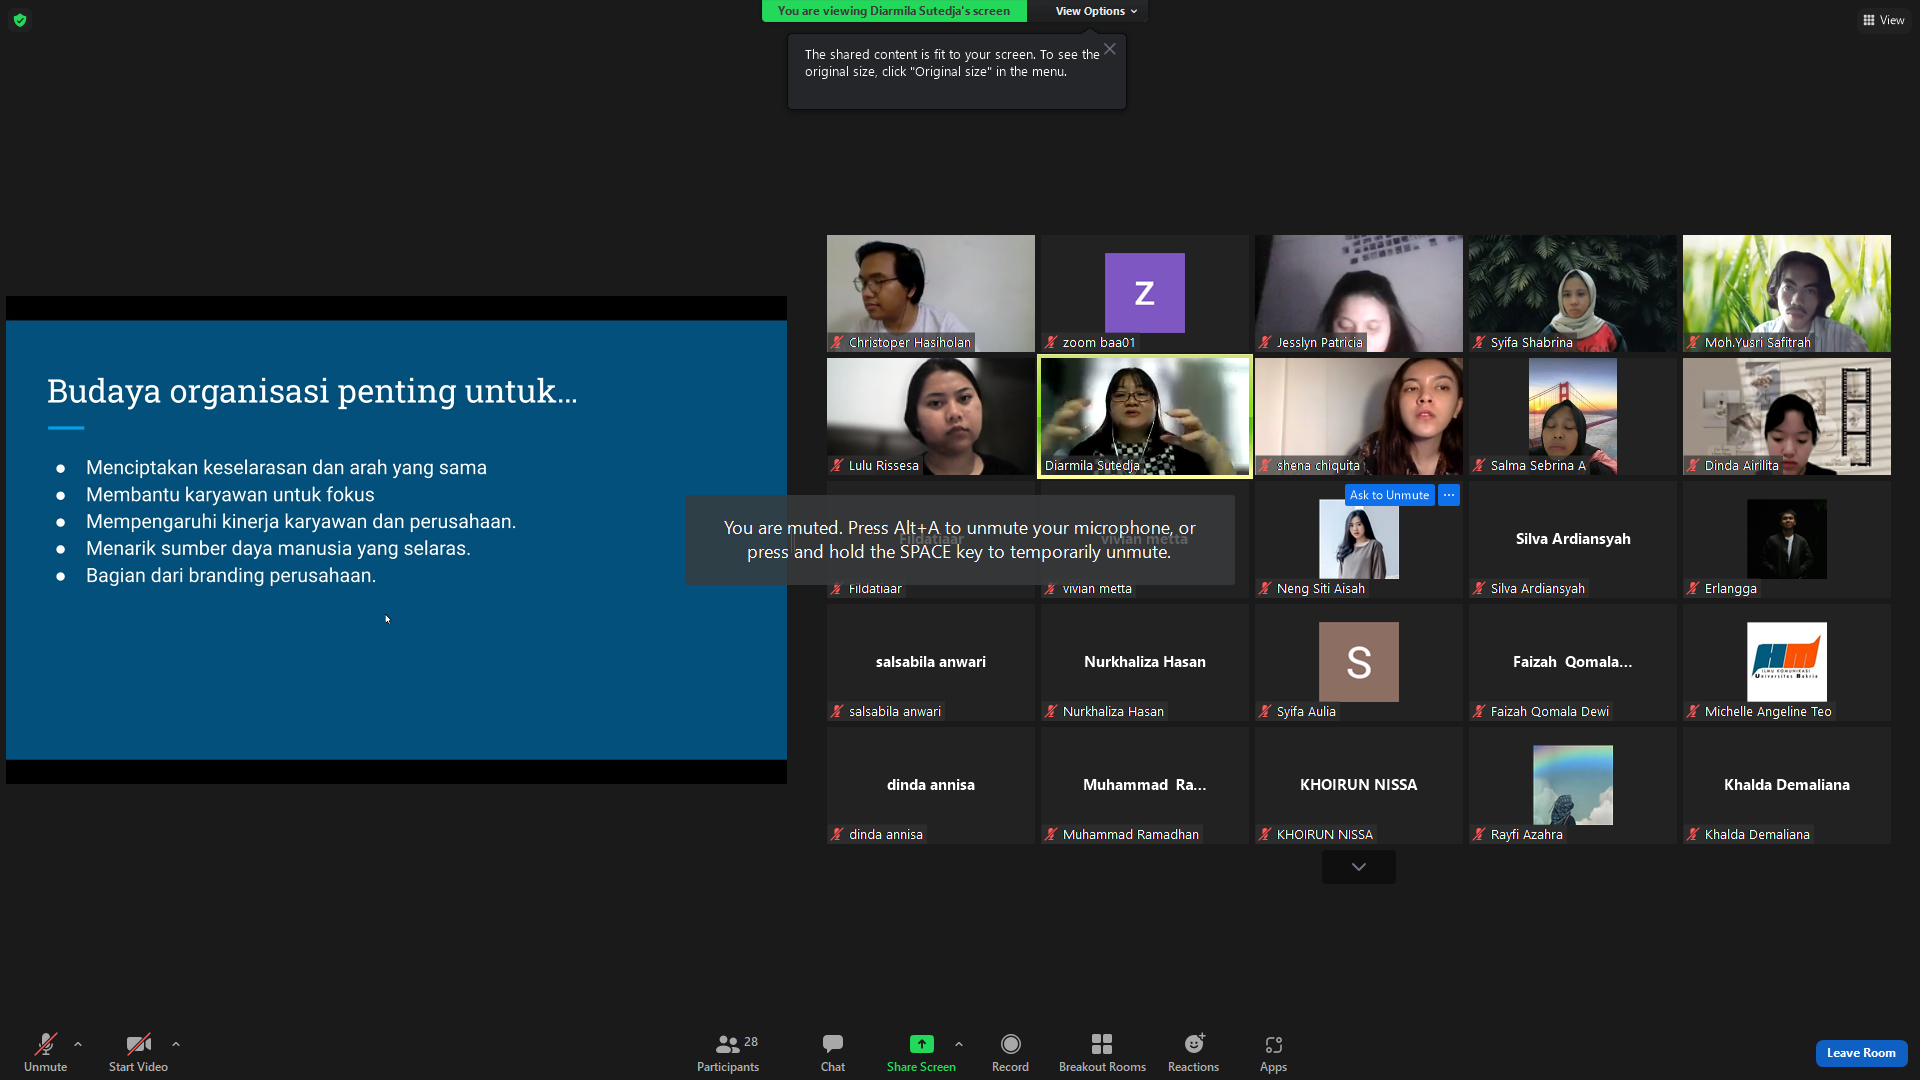Select KHOIRUN NISSA's participant tile
Screen dimensions: 1920x1080
pos(1358,785)
